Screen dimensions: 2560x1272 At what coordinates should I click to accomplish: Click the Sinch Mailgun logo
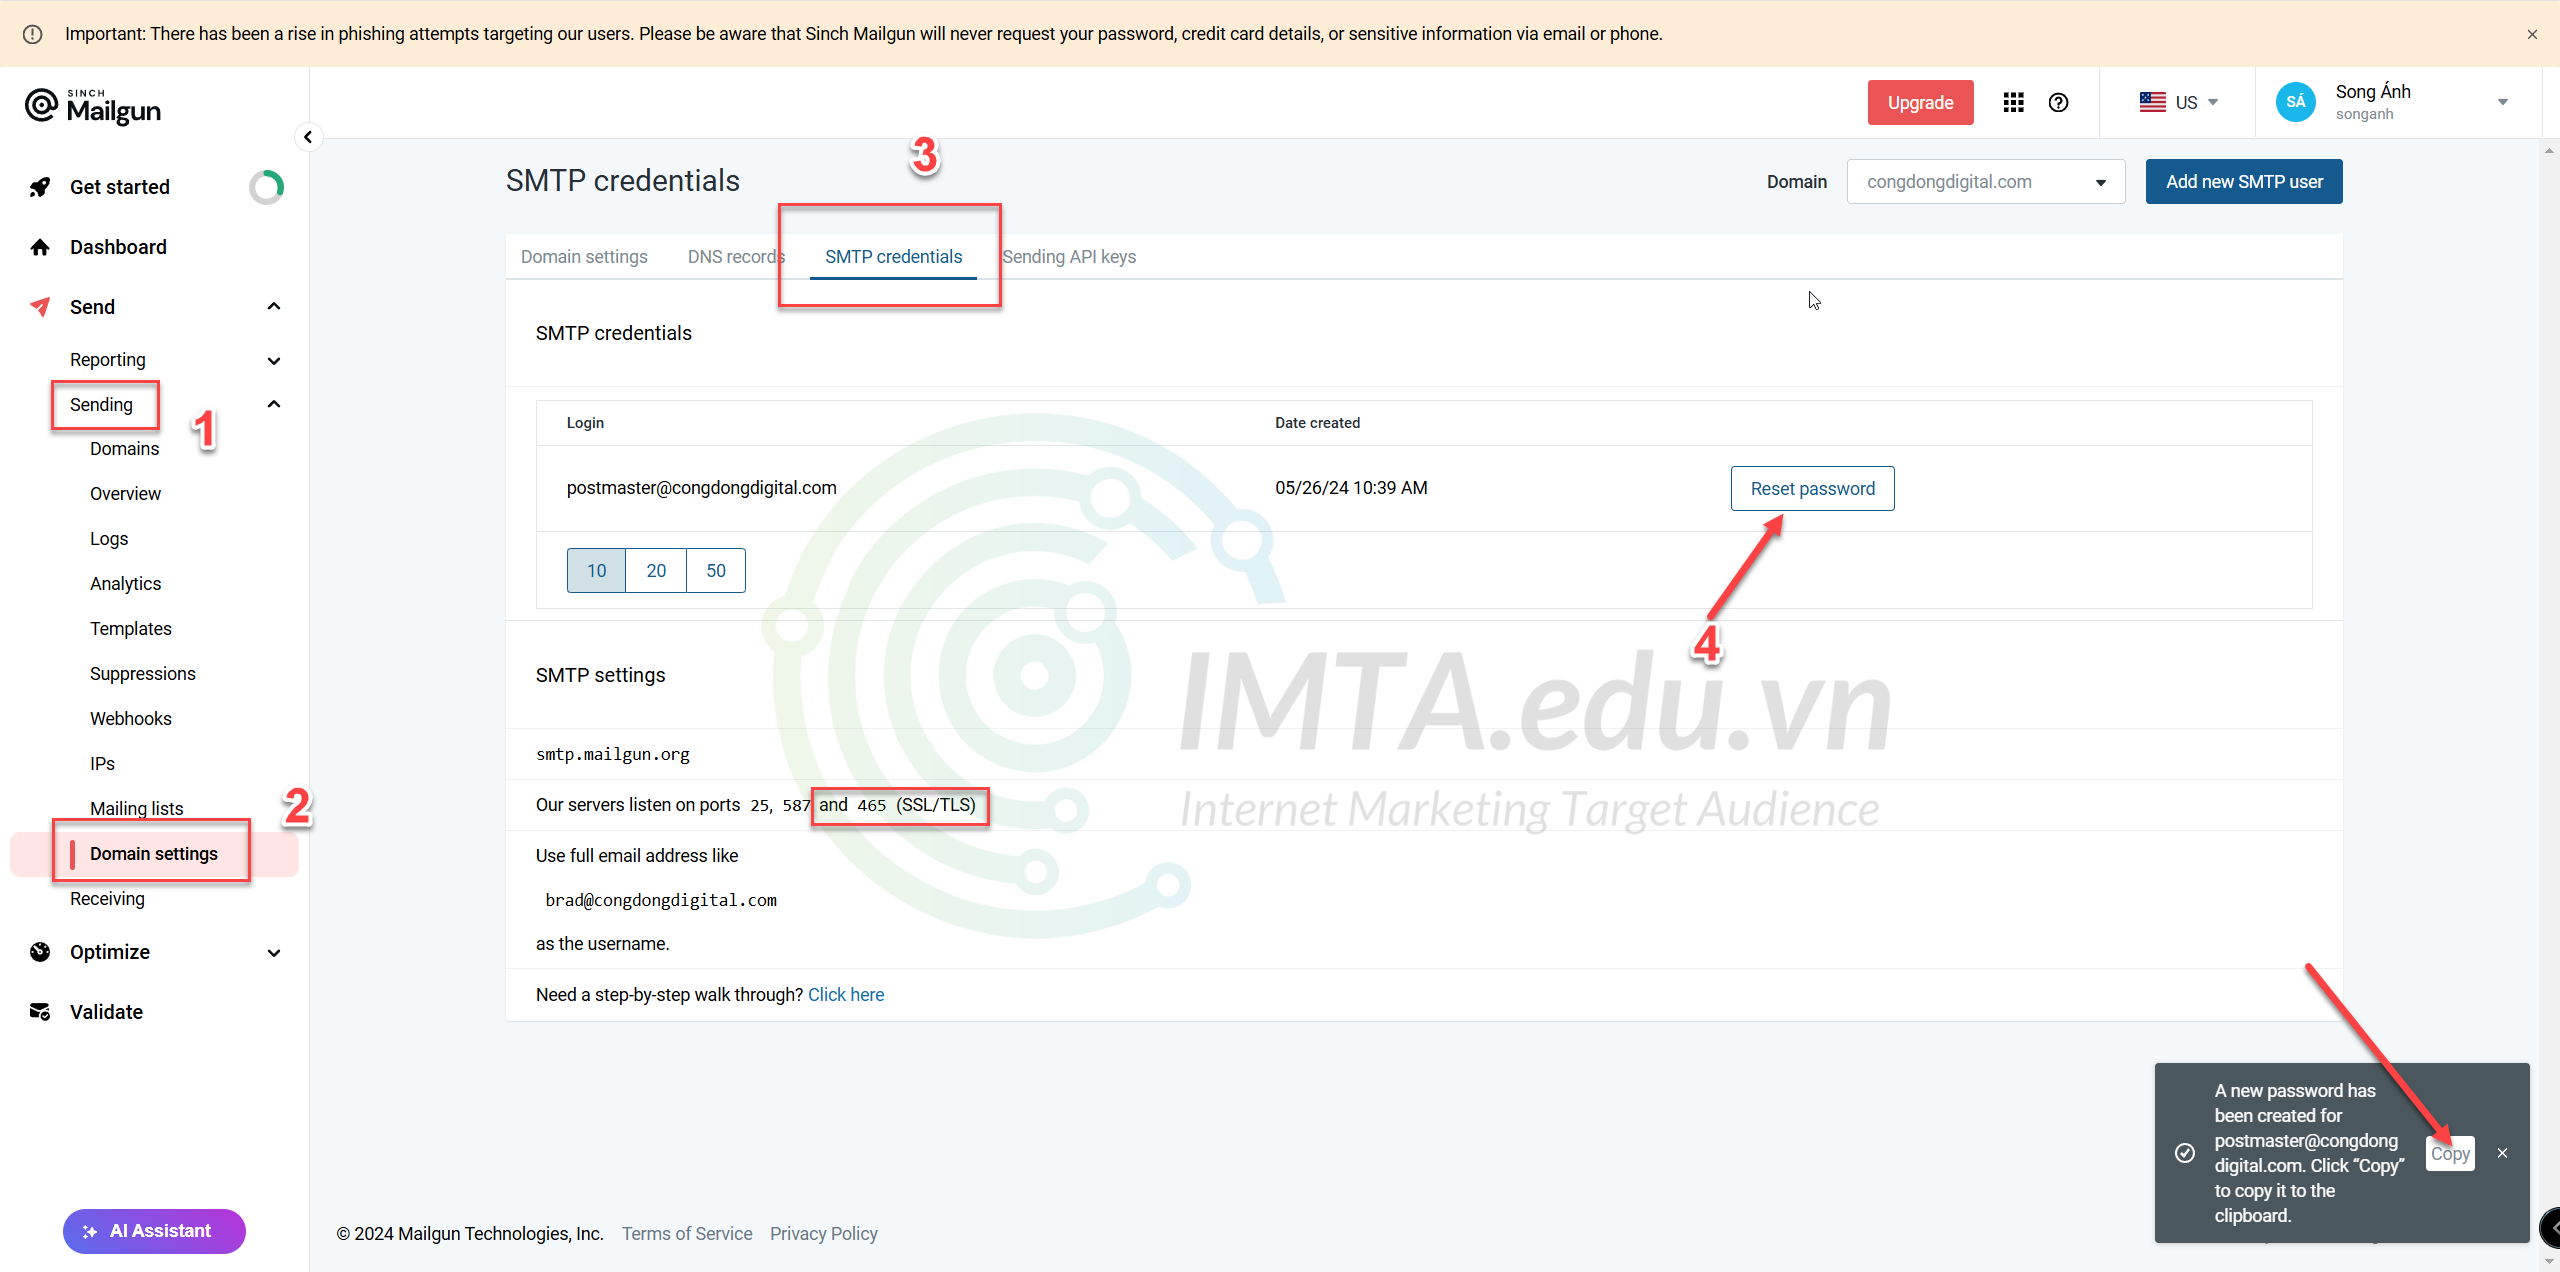pos(93,106)
